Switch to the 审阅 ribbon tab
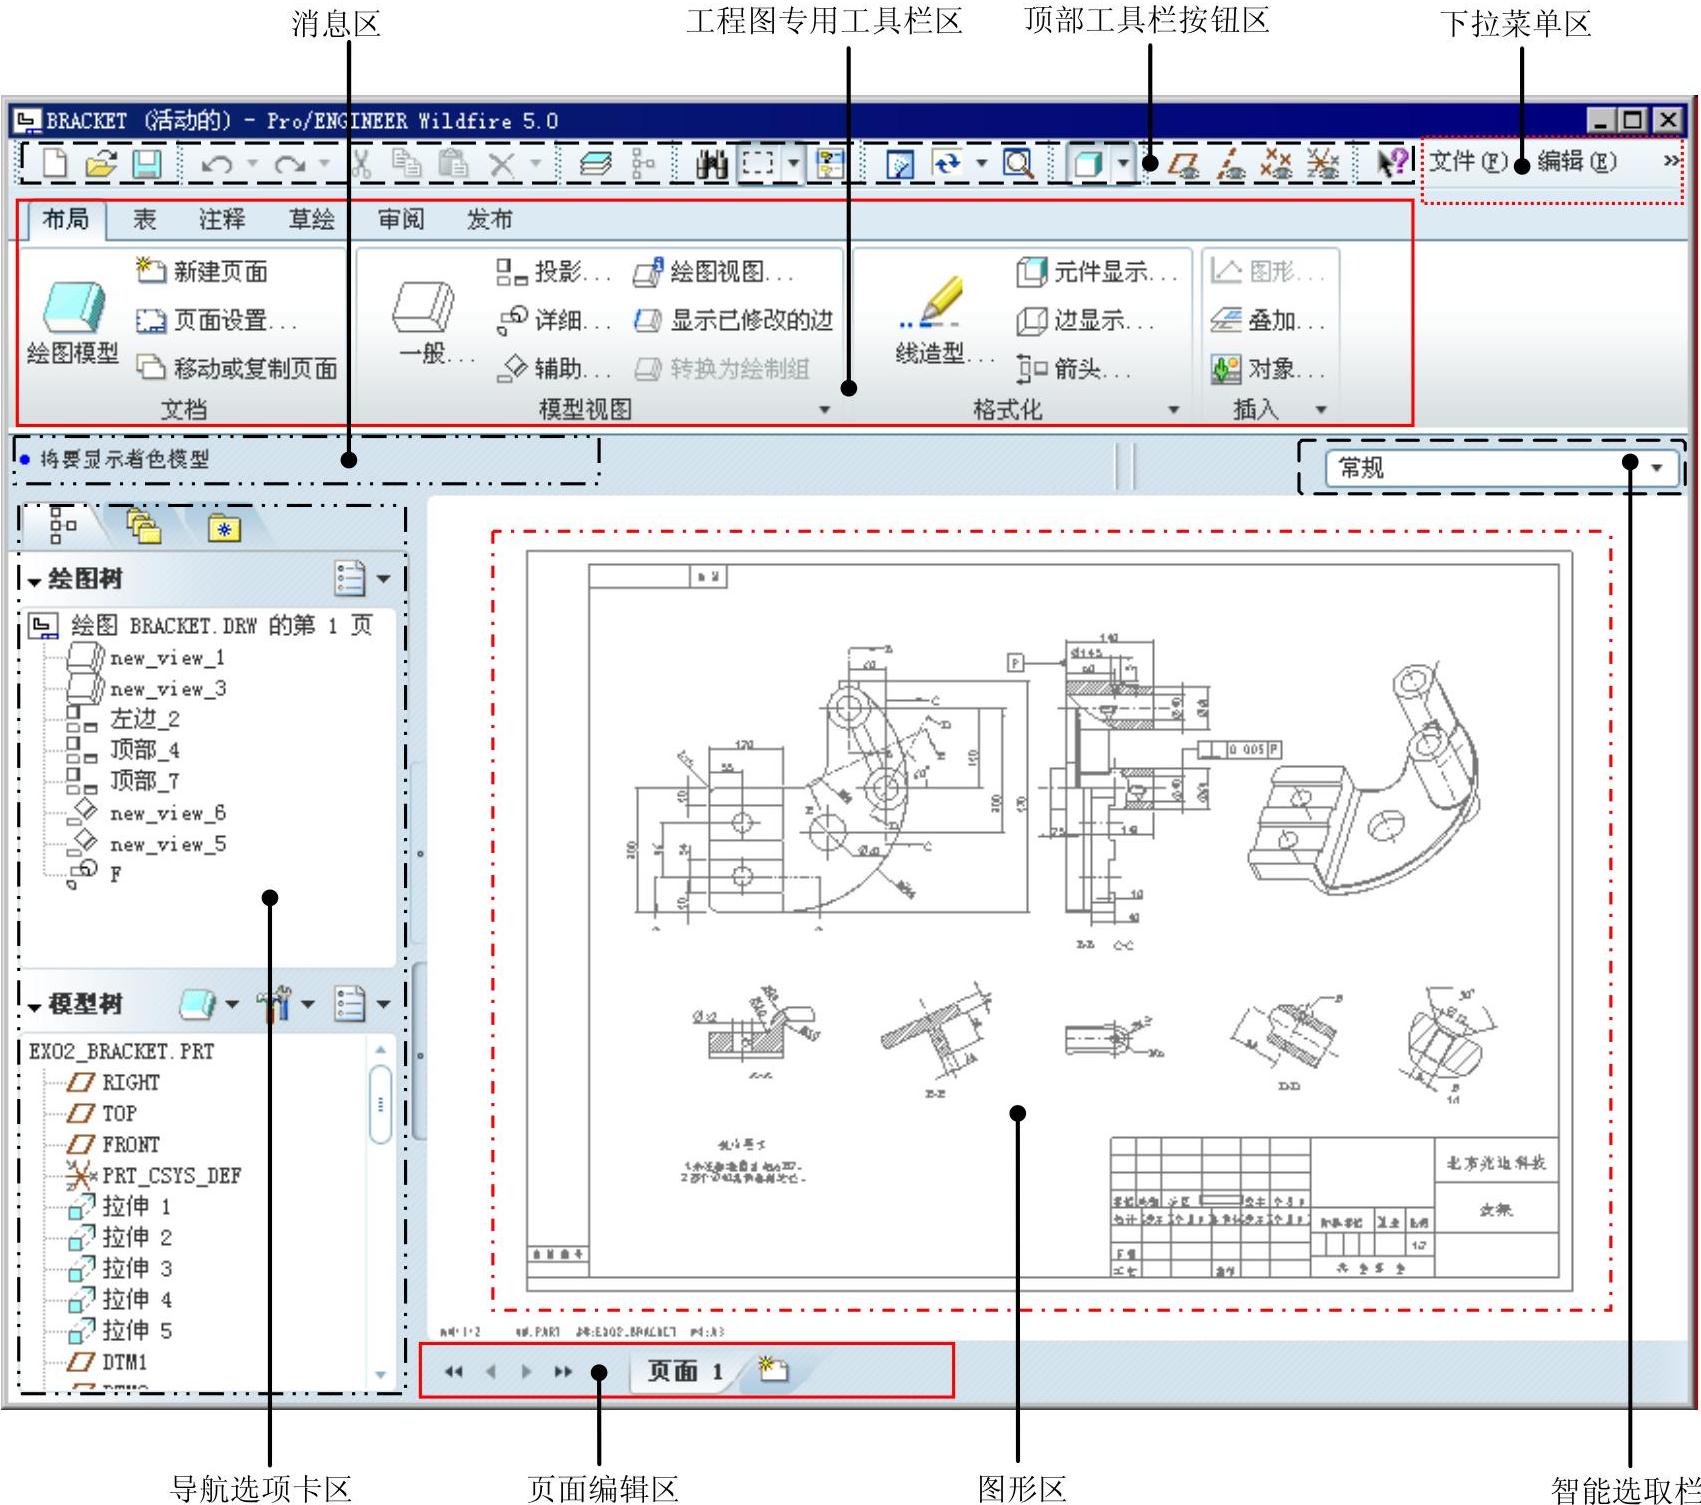1701x1505 pixels. pyautogui.click(x=401, y=219)
